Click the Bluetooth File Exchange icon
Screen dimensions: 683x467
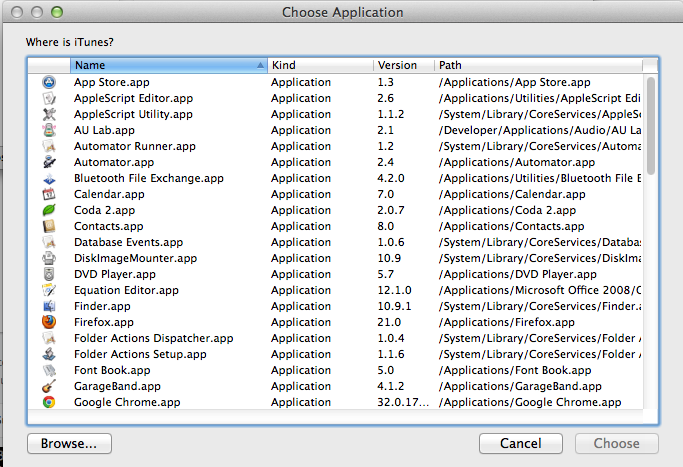pos(49,178)
